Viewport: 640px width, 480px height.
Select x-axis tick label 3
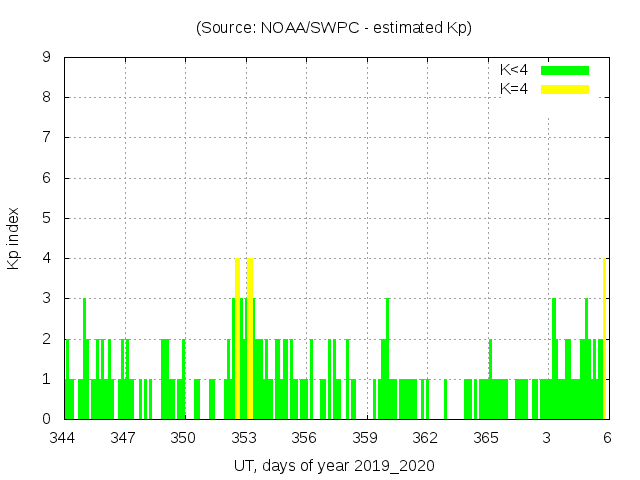coord(546,438)
